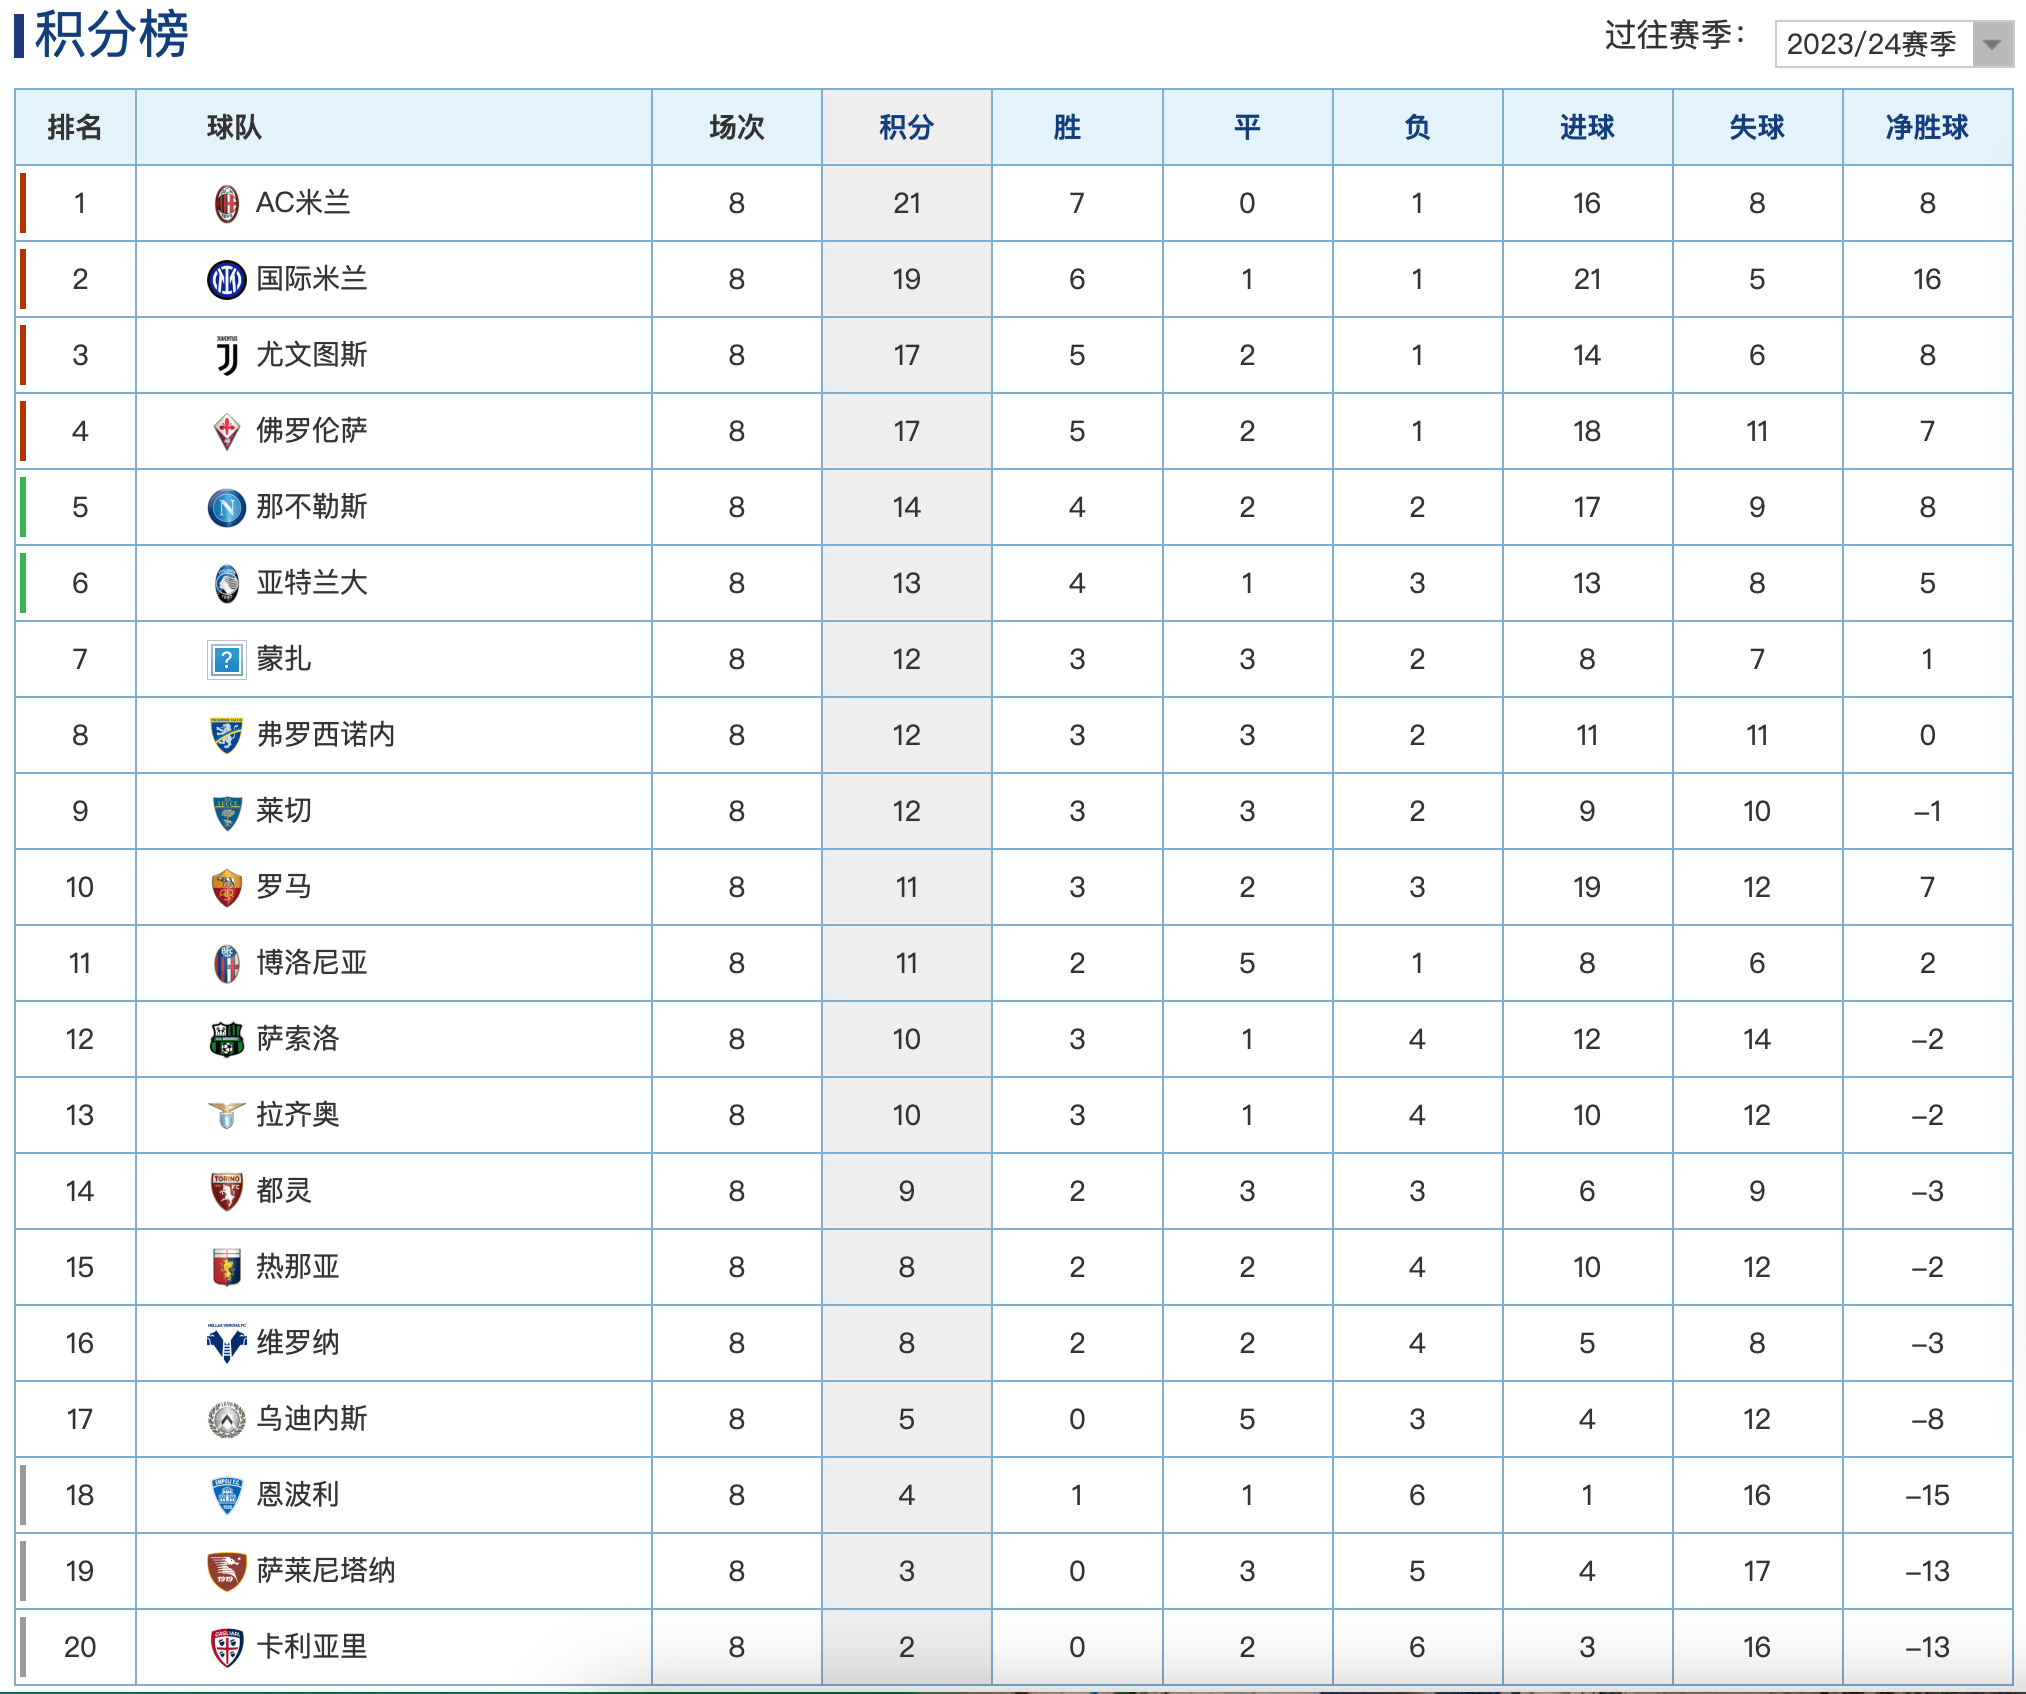2026x1694 pixels.
Task: Sort table by 净胜球 column header
Action: coord(1926,127)
